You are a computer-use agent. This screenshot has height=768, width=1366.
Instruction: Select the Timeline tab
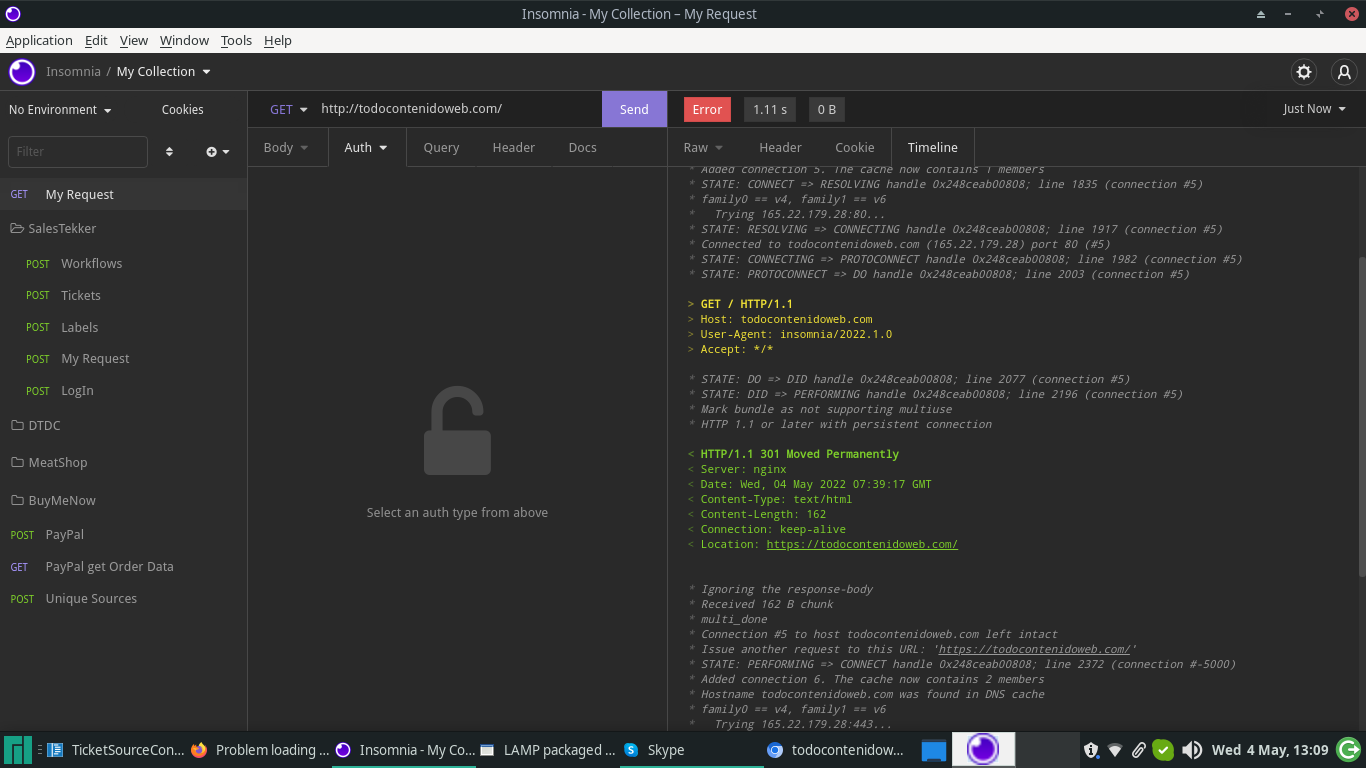tap(932, 148)
